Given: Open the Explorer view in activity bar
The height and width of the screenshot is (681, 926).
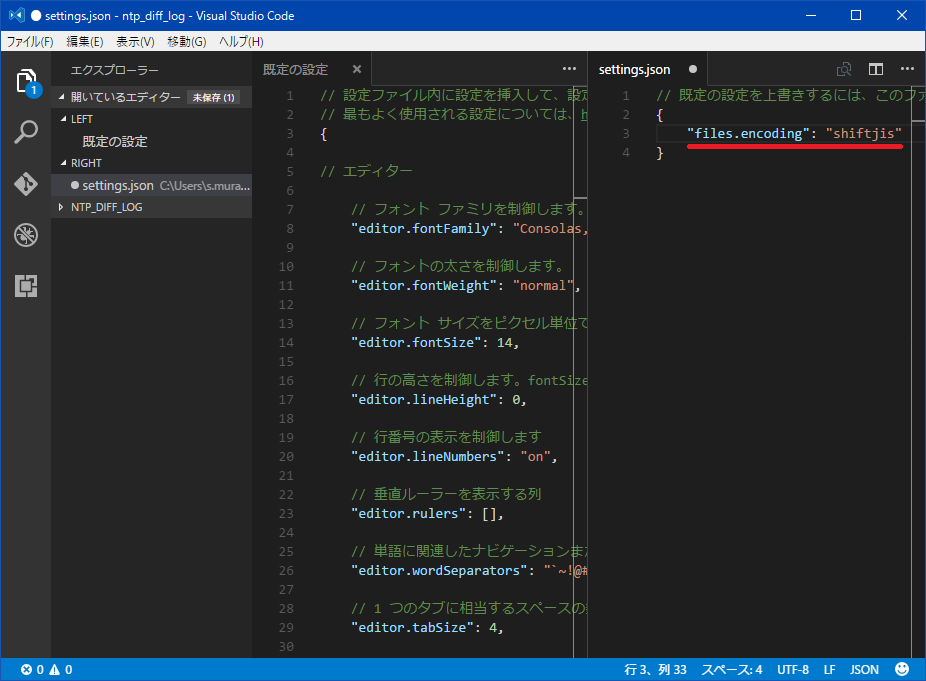Looking at the screenshot, I should tap(26, 82).
